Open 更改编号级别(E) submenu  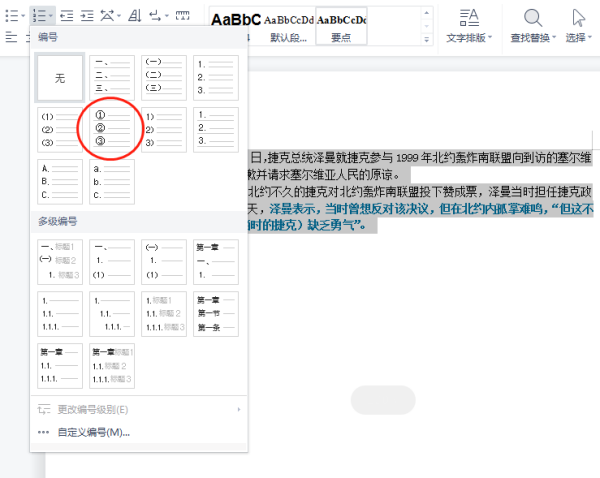click(x=139, y=409)
